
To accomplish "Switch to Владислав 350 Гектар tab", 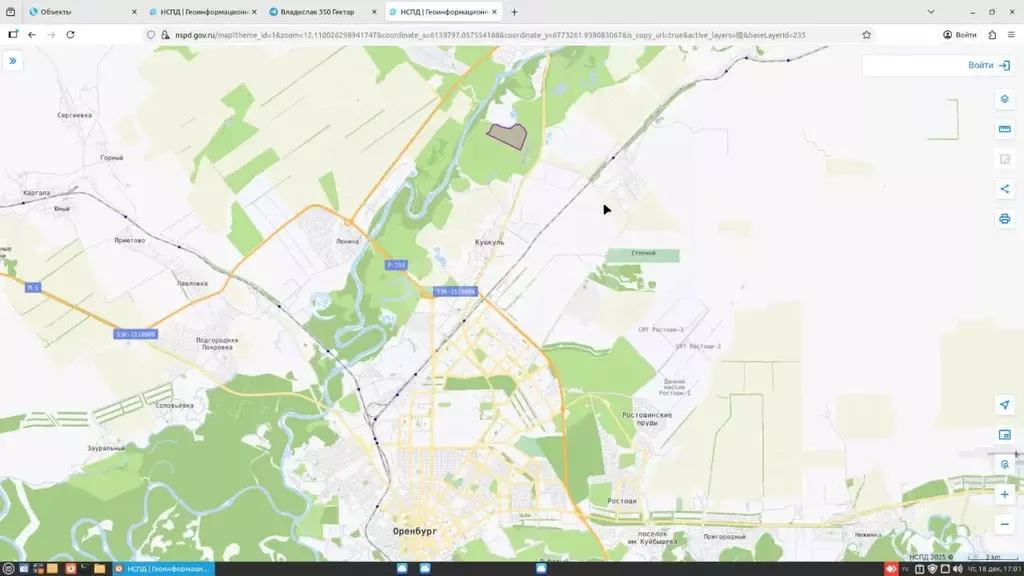I will coord(323,12).
